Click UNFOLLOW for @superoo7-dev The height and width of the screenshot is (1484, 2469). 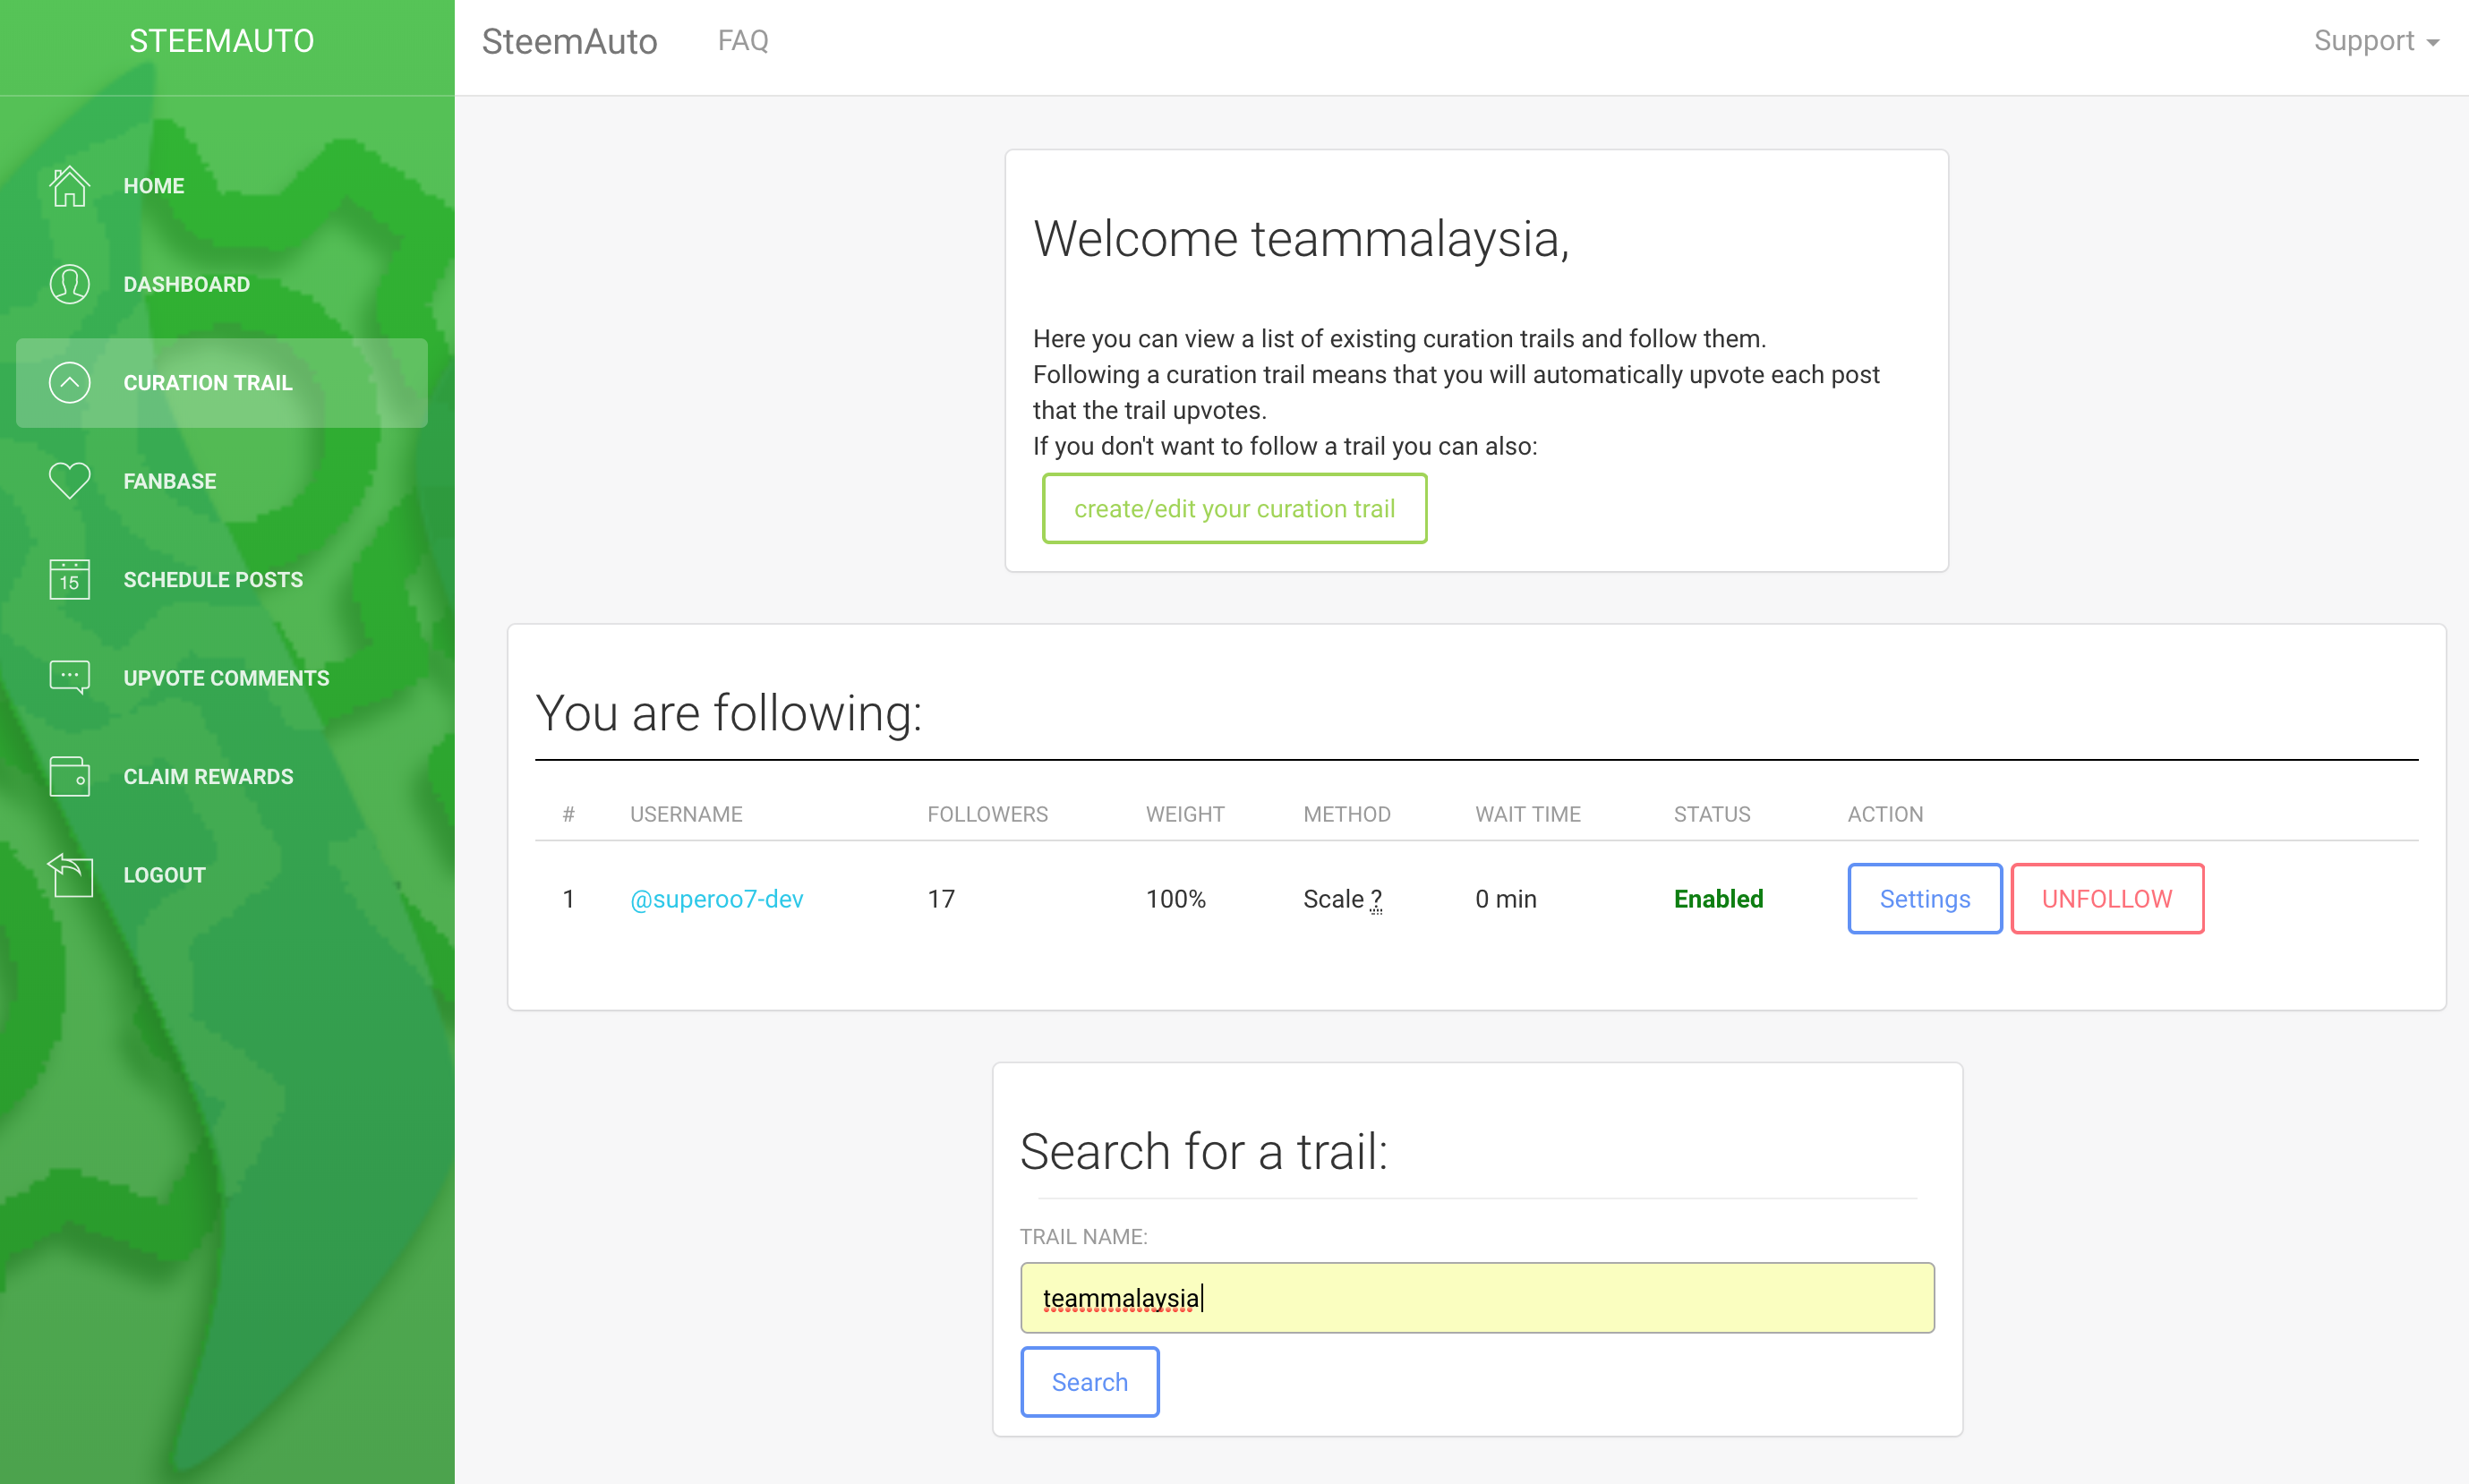pos(2107,899)
